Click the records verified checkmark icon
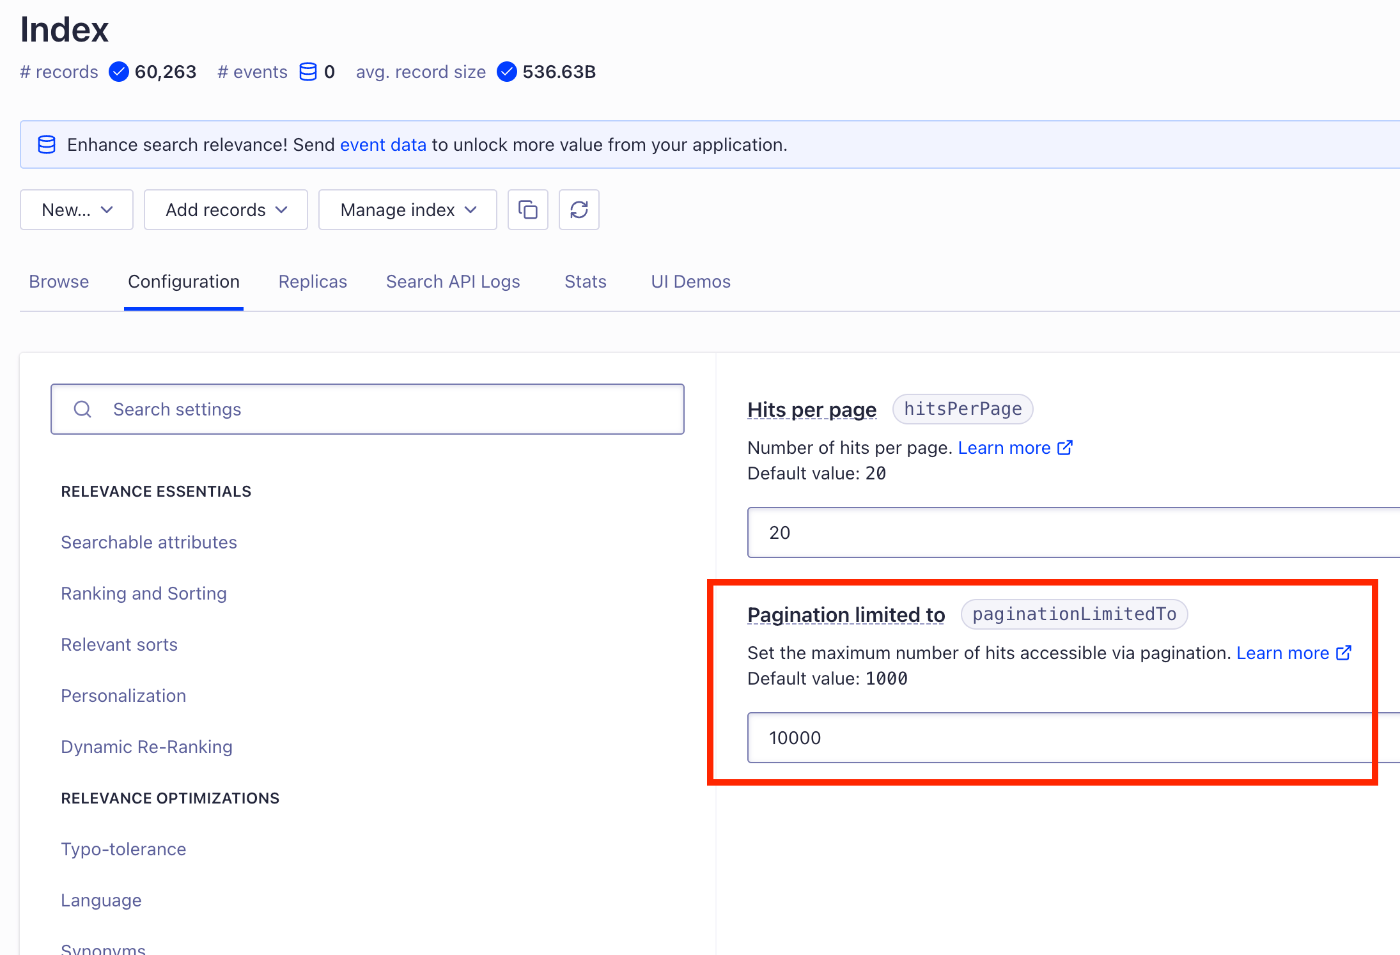 click(119, 72)
